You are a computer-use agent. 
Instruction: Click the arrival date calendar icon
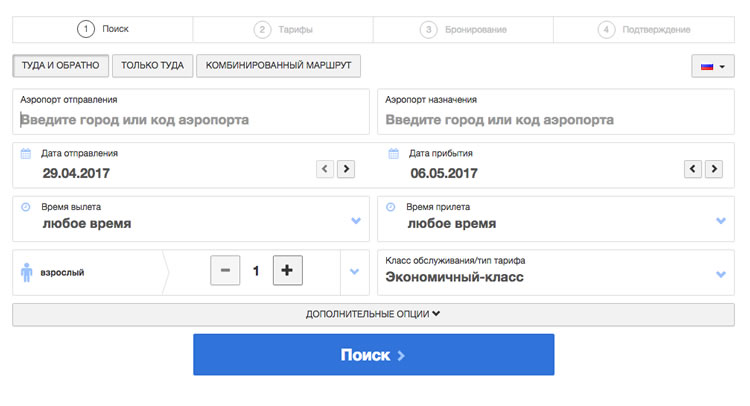392,154
